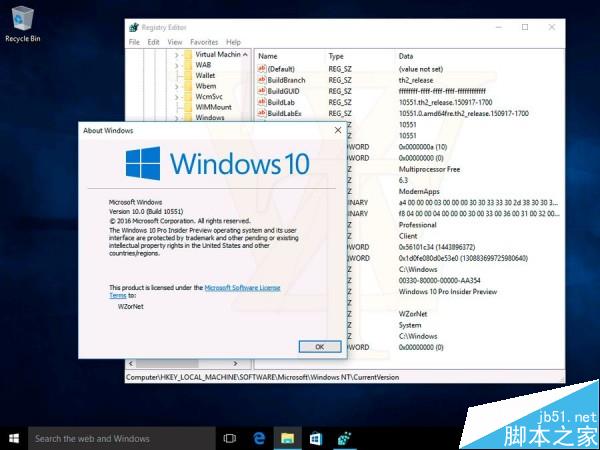Click OK in About Windows dialog
This screenshot has height=450, width=600.
point(320,347)
